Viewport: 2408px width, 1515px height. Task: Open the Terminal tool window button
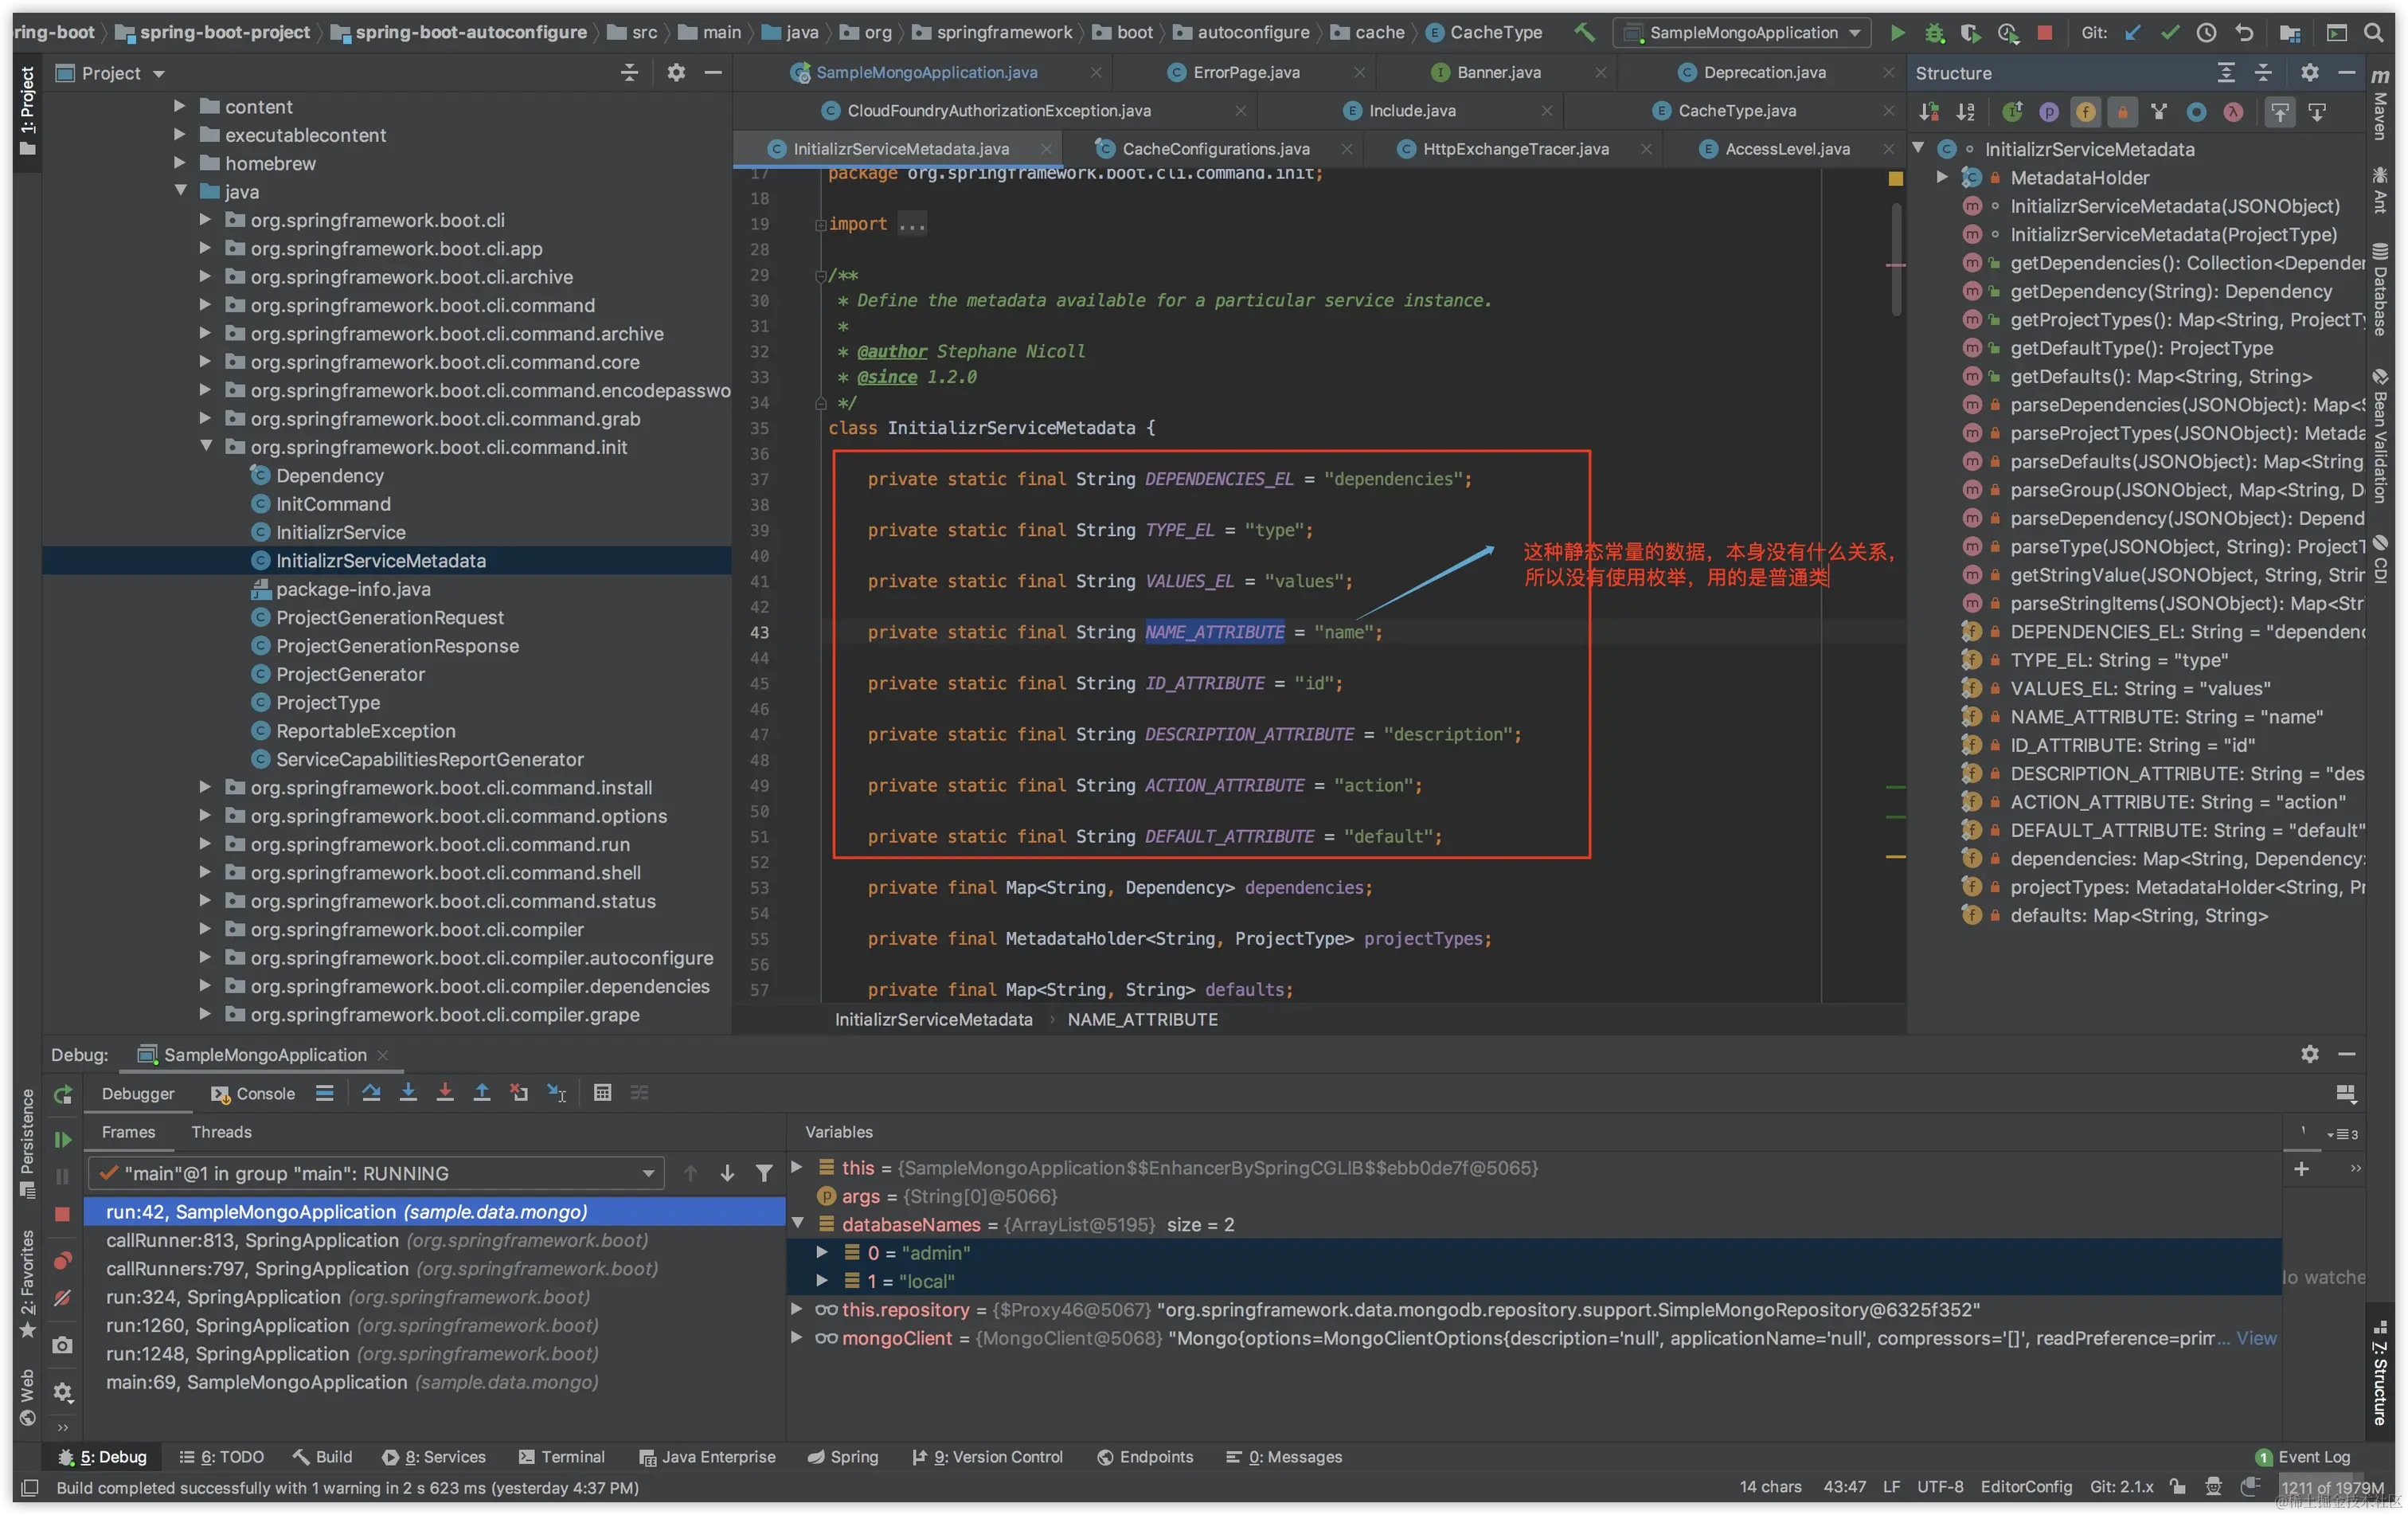click(562, 1457)
